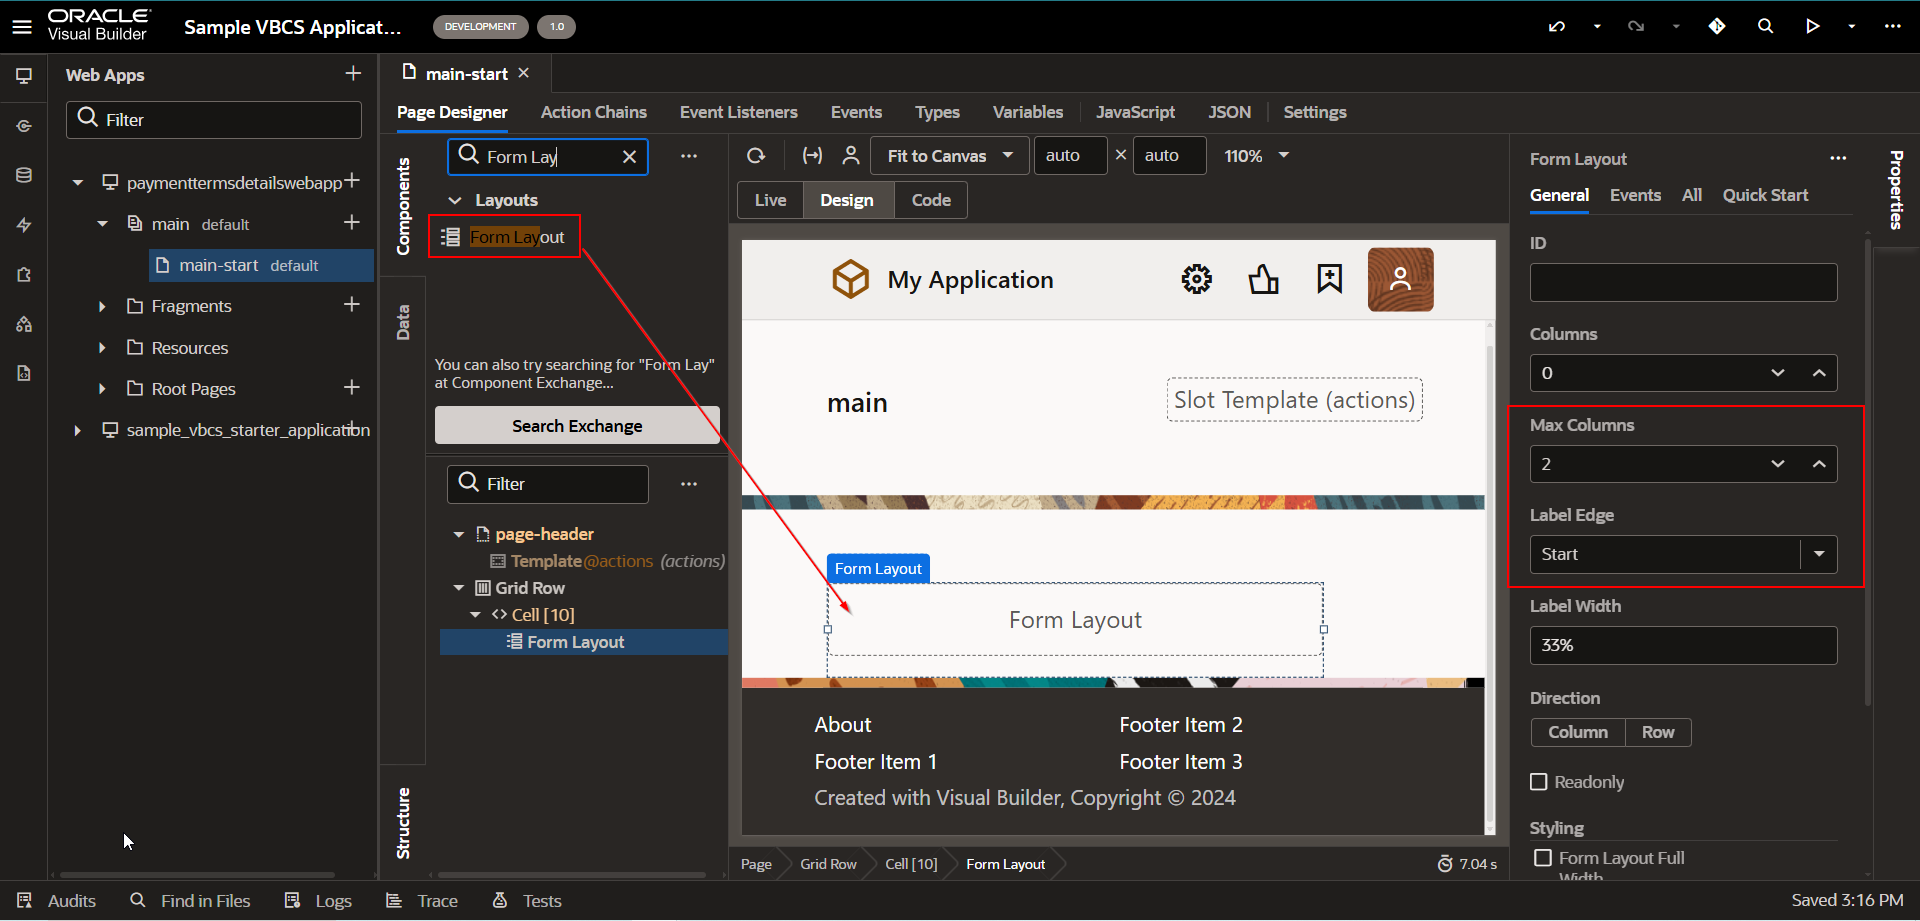Click the Label Width field
The height and width of the screenshot is (921, 1920).
[x=1683, y=645]
